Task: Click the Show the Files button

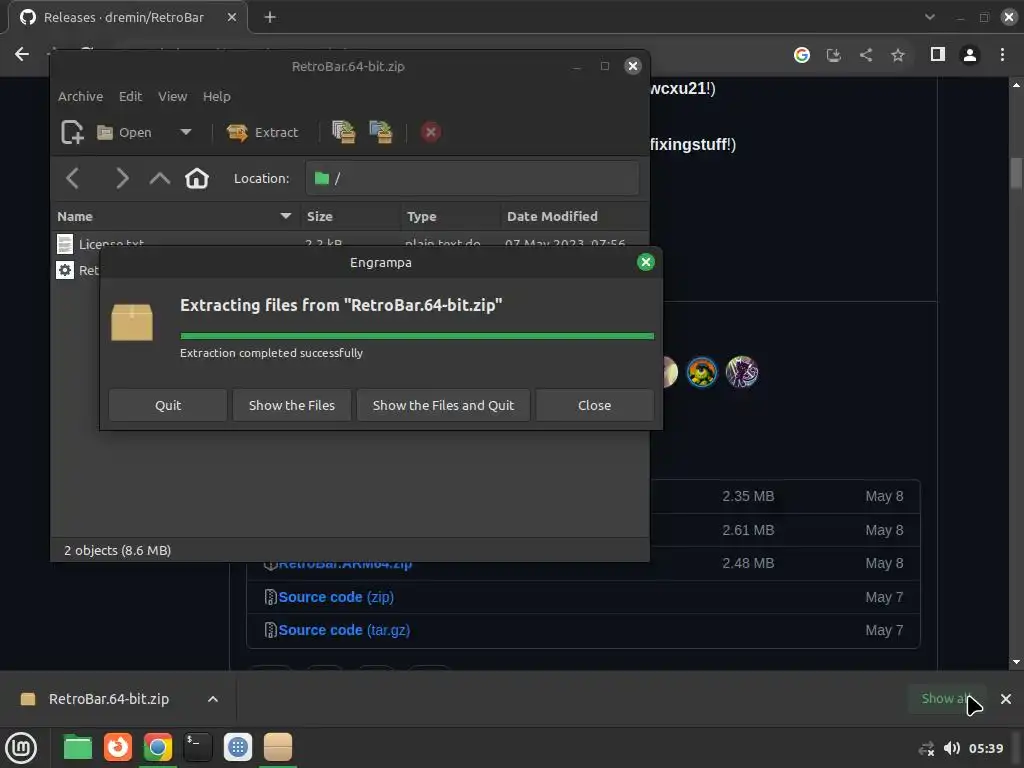Action: (x=292, y=406)
